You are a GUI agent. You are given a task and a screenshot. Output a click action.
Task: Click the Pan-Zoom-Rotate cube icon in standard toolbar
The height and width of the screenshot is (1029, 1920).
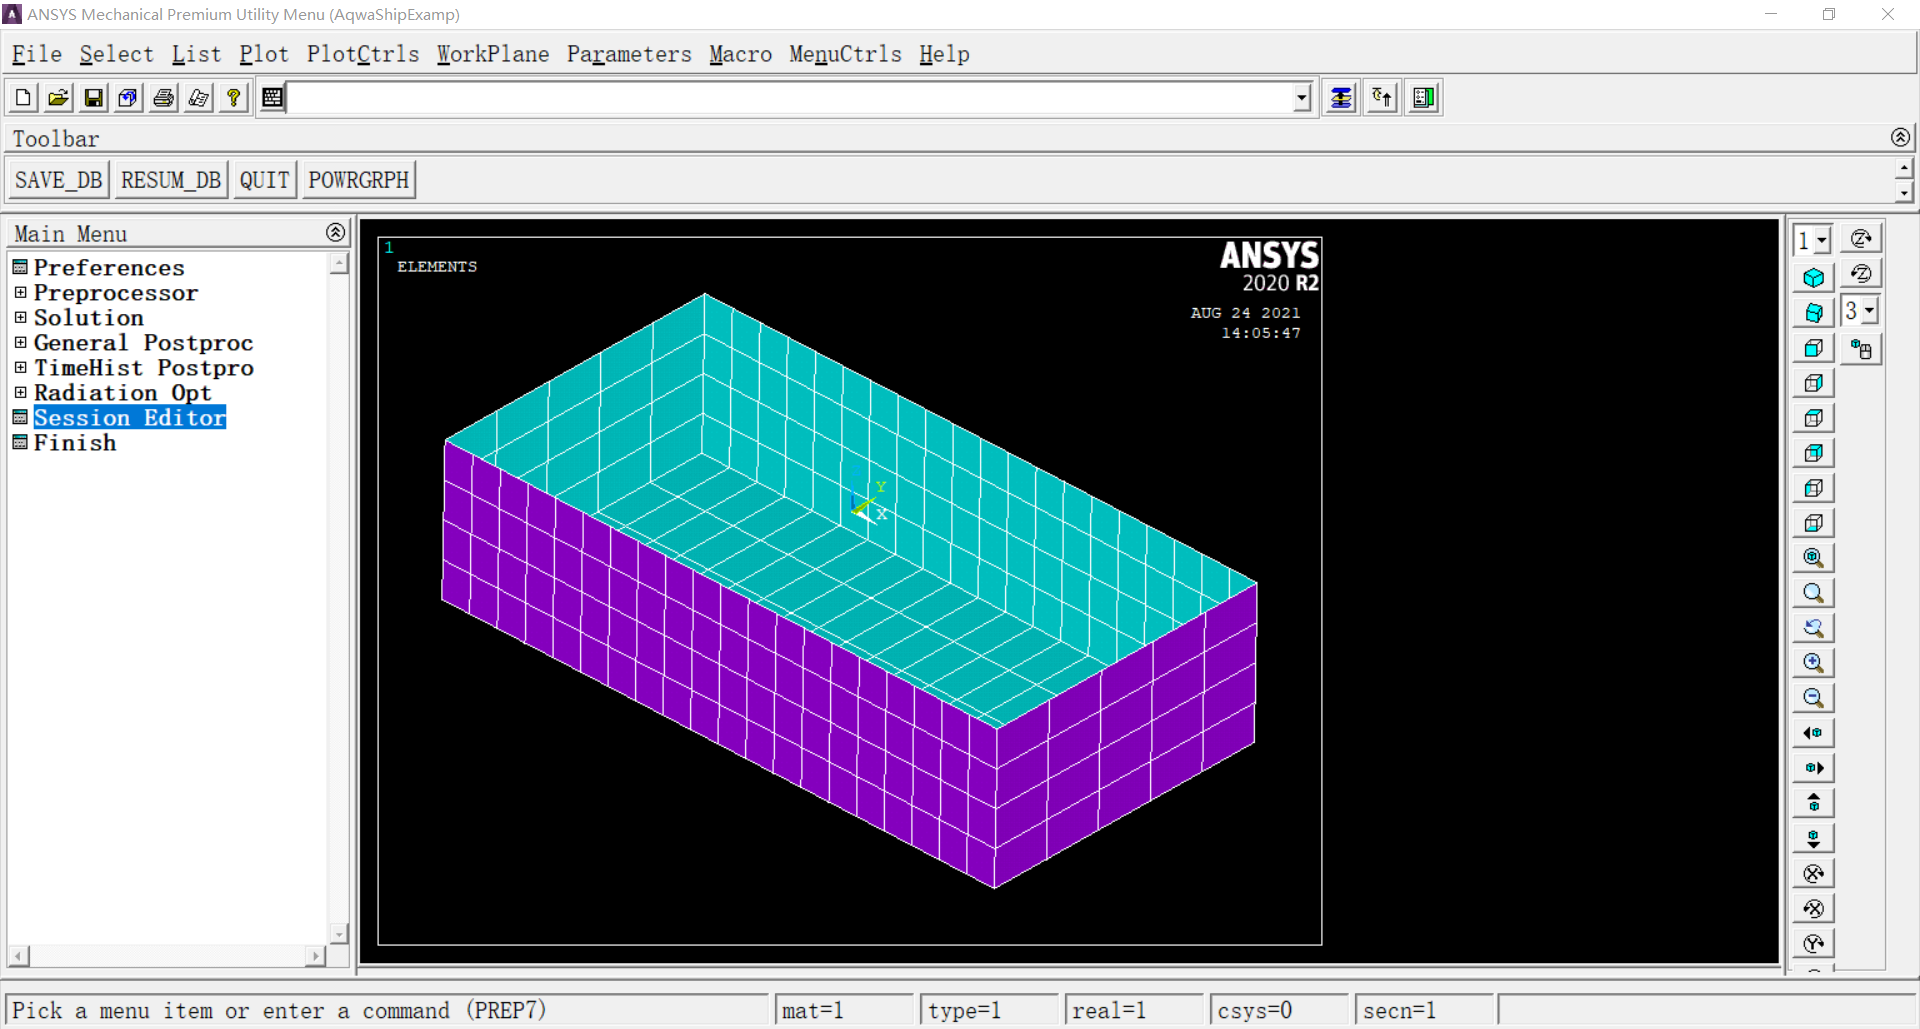point(128,98)
